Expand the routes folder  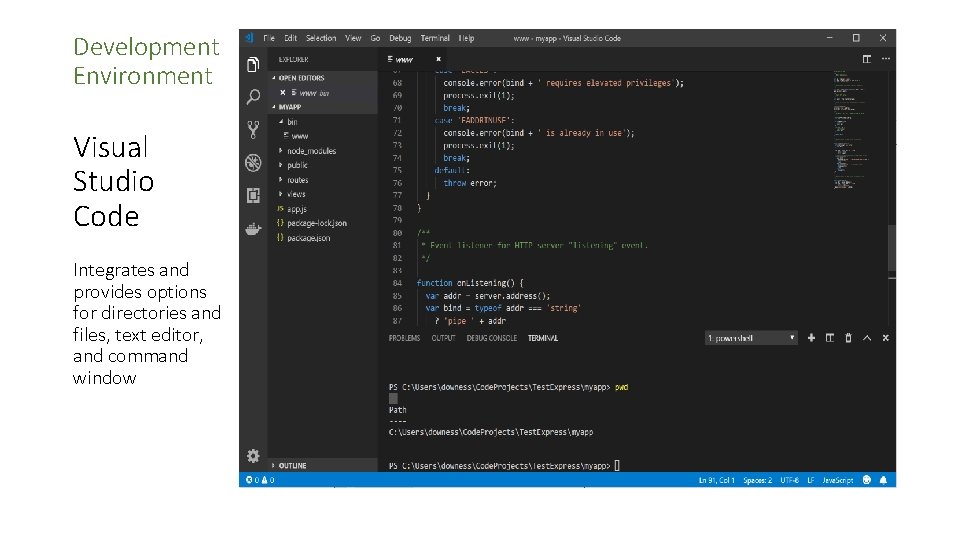pos(323,180)
